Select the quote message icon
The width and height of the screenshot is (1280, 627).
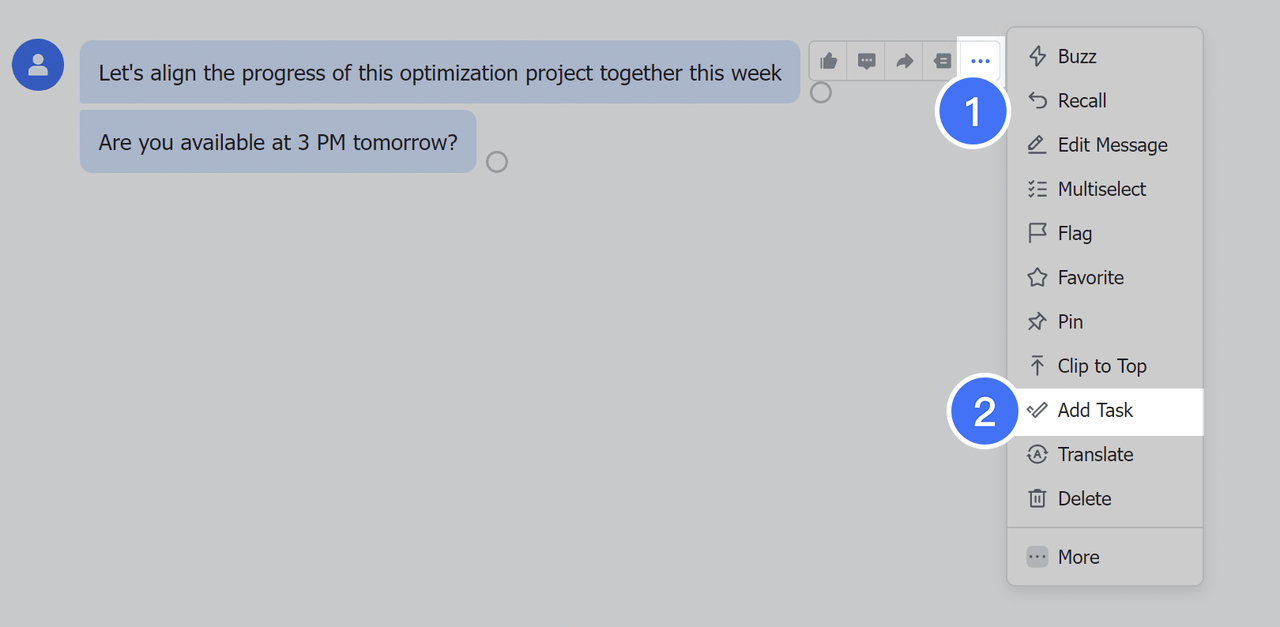(942, 60)
